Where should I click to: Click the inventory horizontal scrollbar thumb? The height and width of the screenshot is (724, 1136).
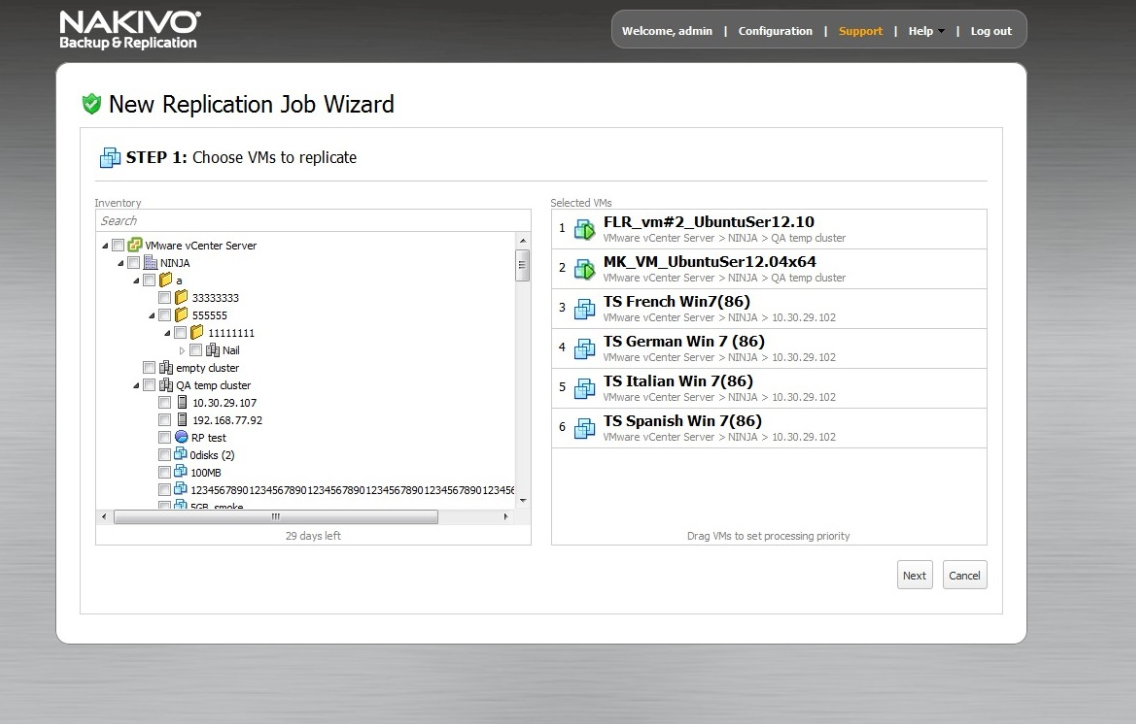[x=275, y=517]
